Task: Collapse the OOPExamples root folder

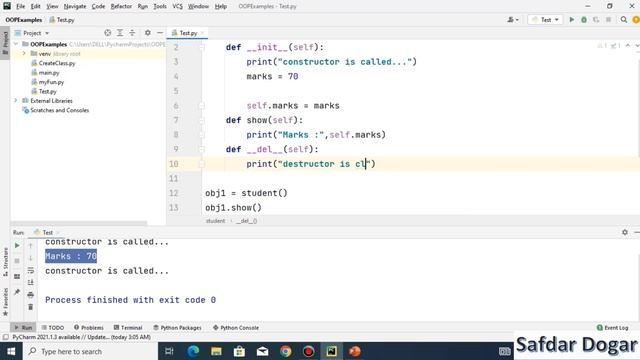Action: (16, 44)
